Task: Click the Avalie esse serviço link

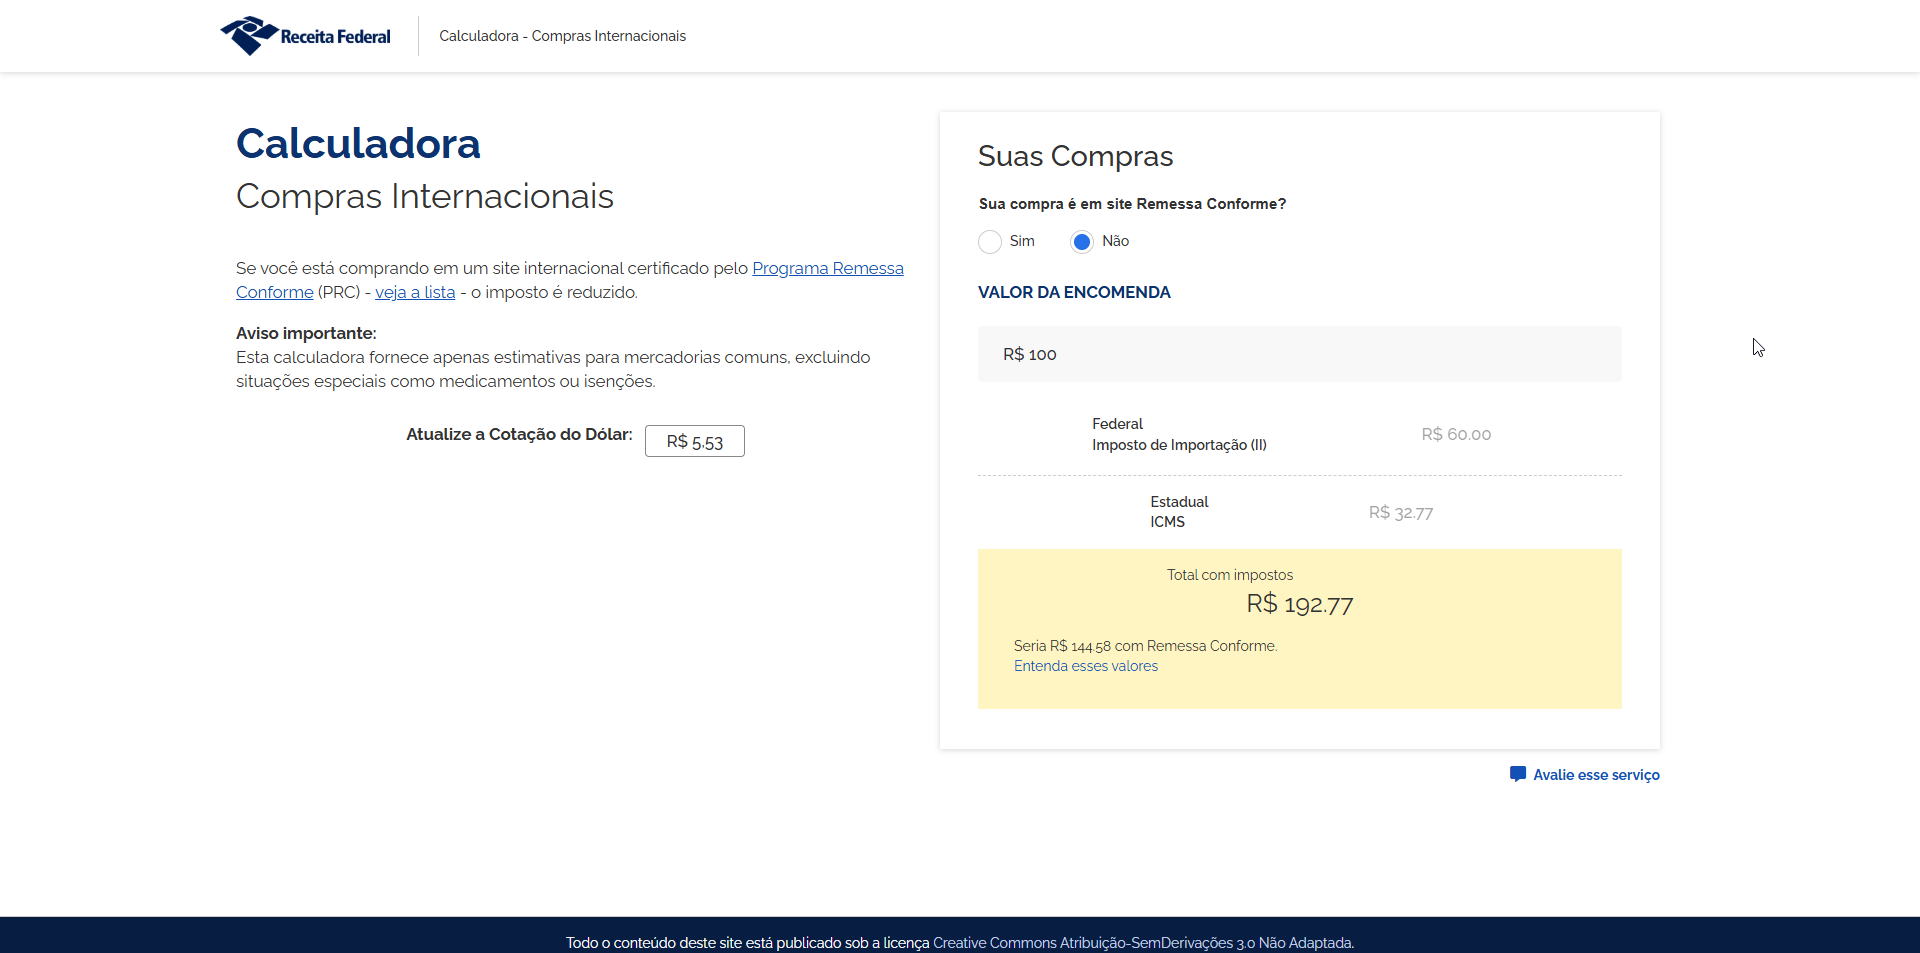Action: [x=1596, y=775]
